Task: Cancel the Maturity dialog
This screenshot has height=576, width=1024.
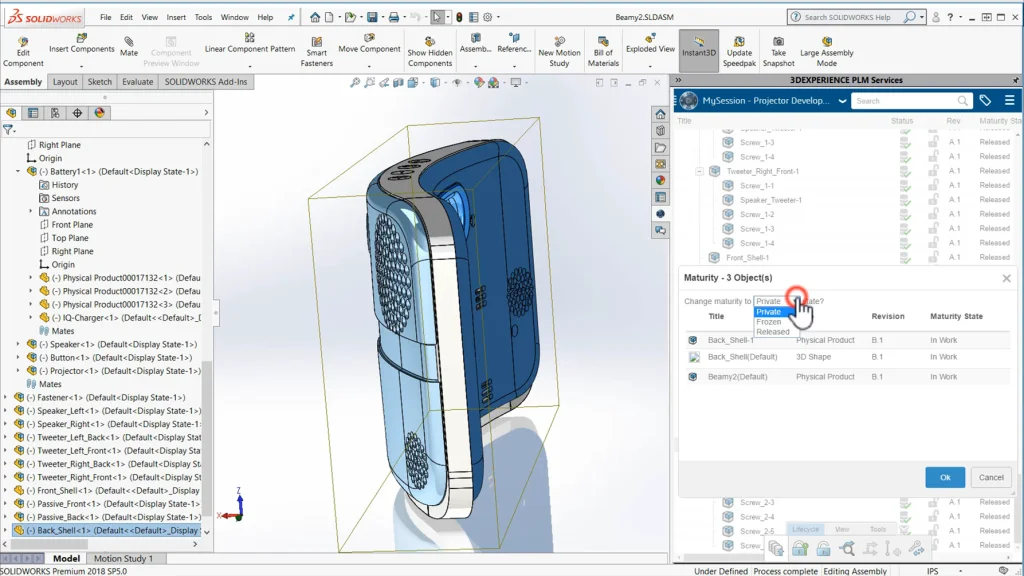Action: pyautogui.click(x=990, y=477)
